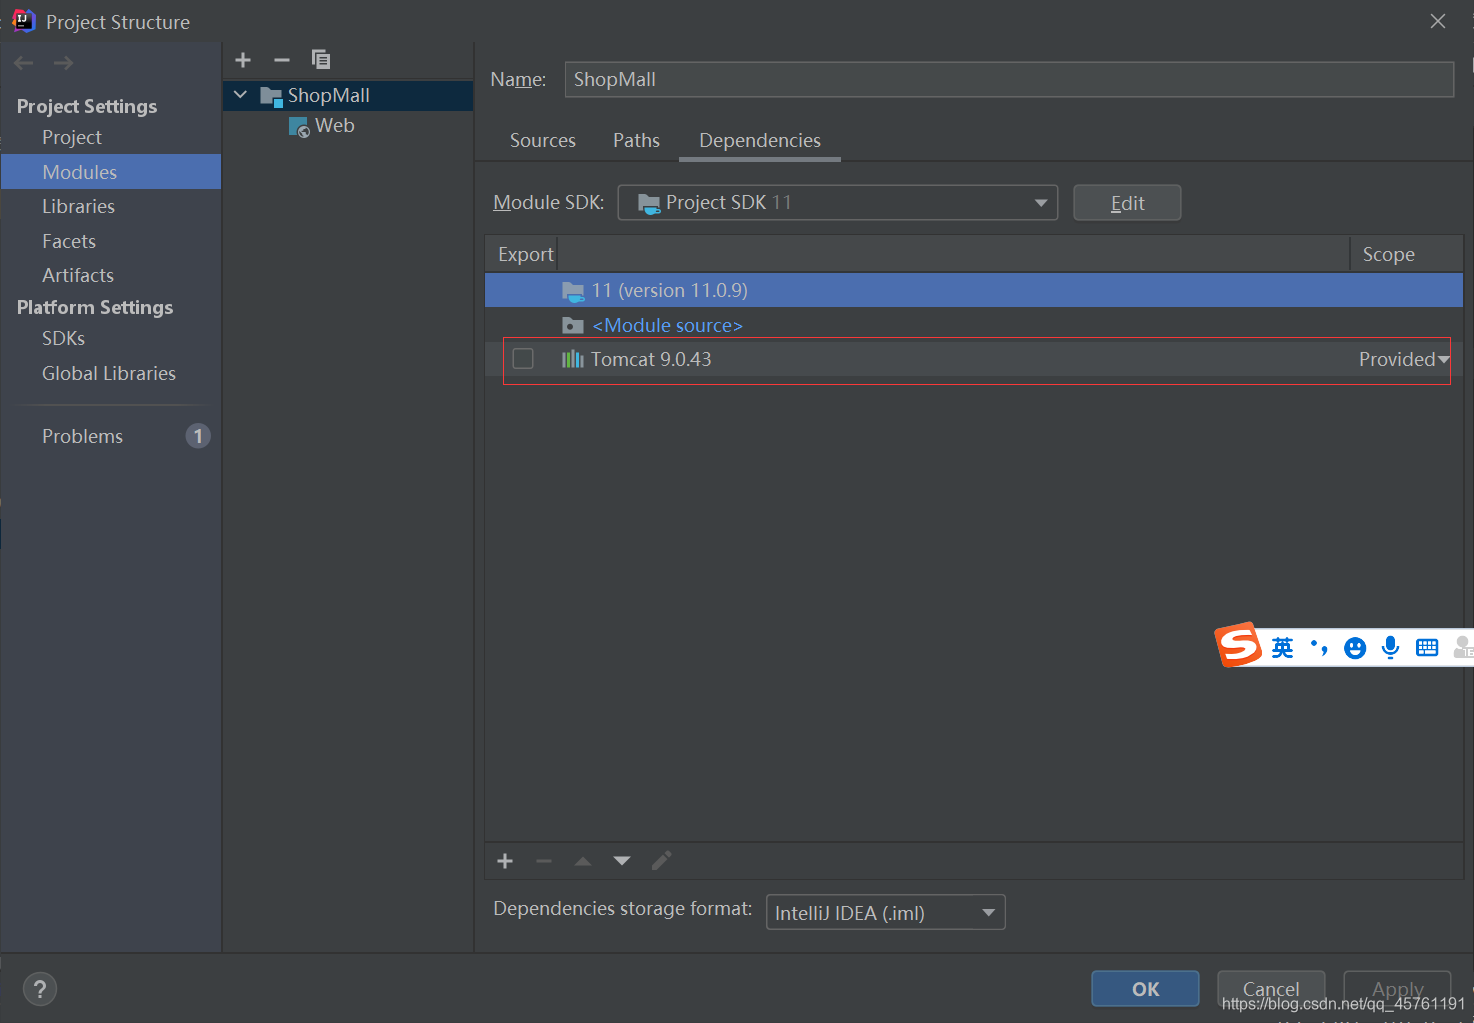
Task: Select Modules in the sidebar
Action: [x=111, y=172]
